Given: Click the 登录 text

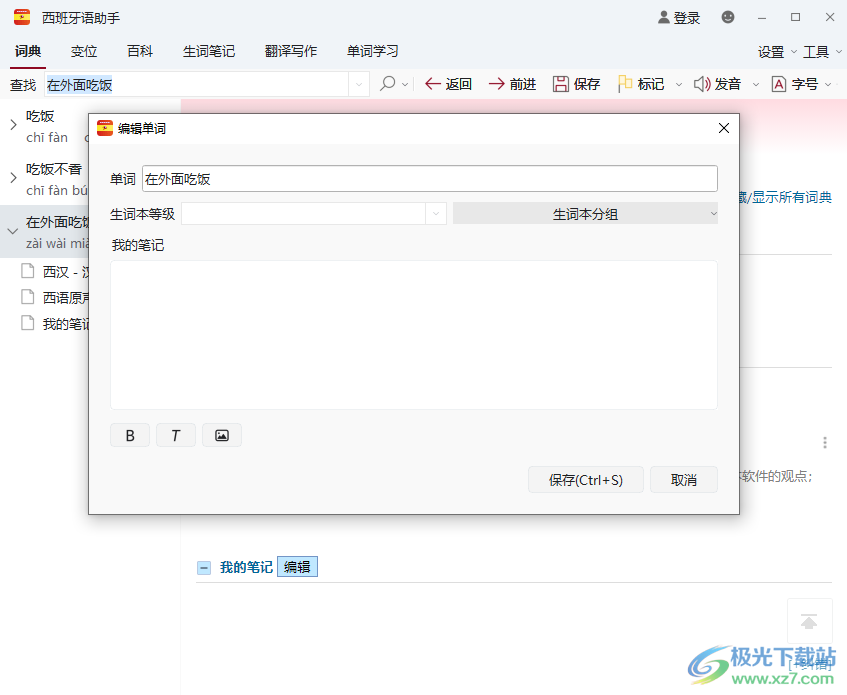Looking at the screenshot, I should click(687, 18).
